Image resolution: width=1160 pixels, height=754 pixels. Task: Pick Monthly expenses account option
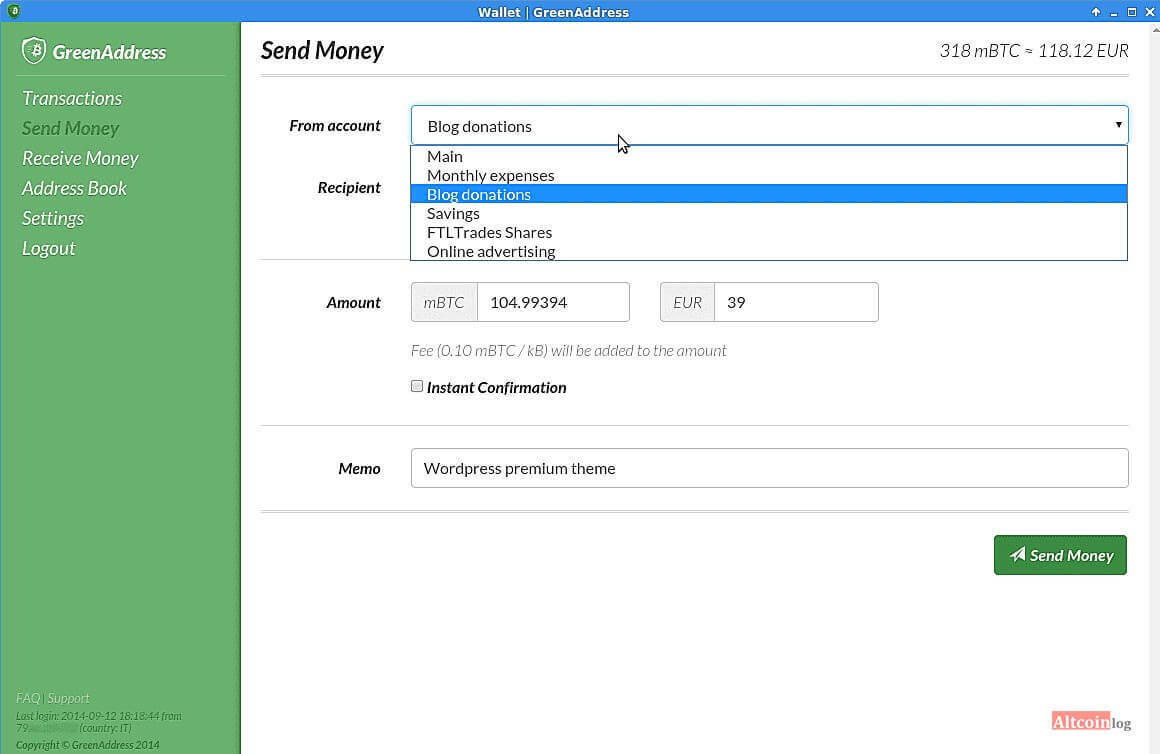click(490, 175)
